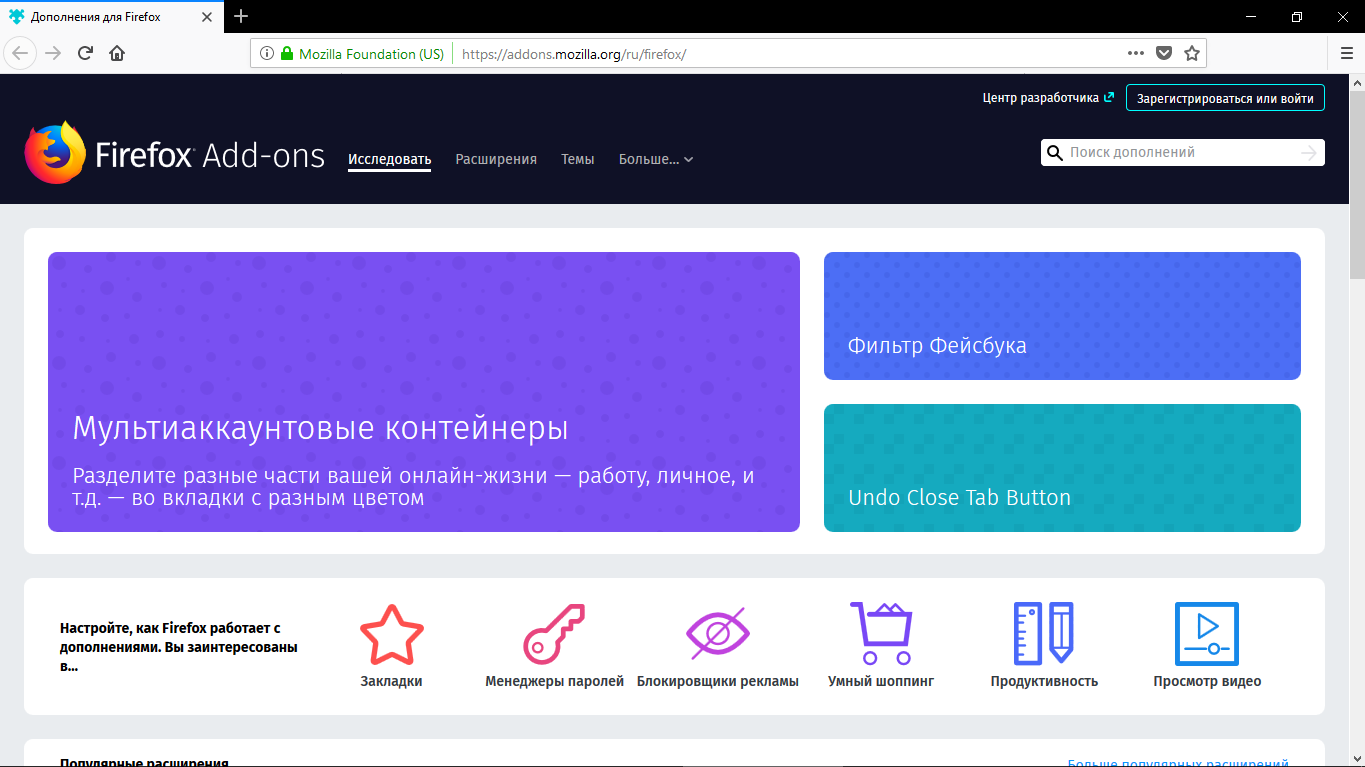Screen dimensions: 1365x767
Task: Click the Просмотр видео label
Action: [x=1207, y=681]
